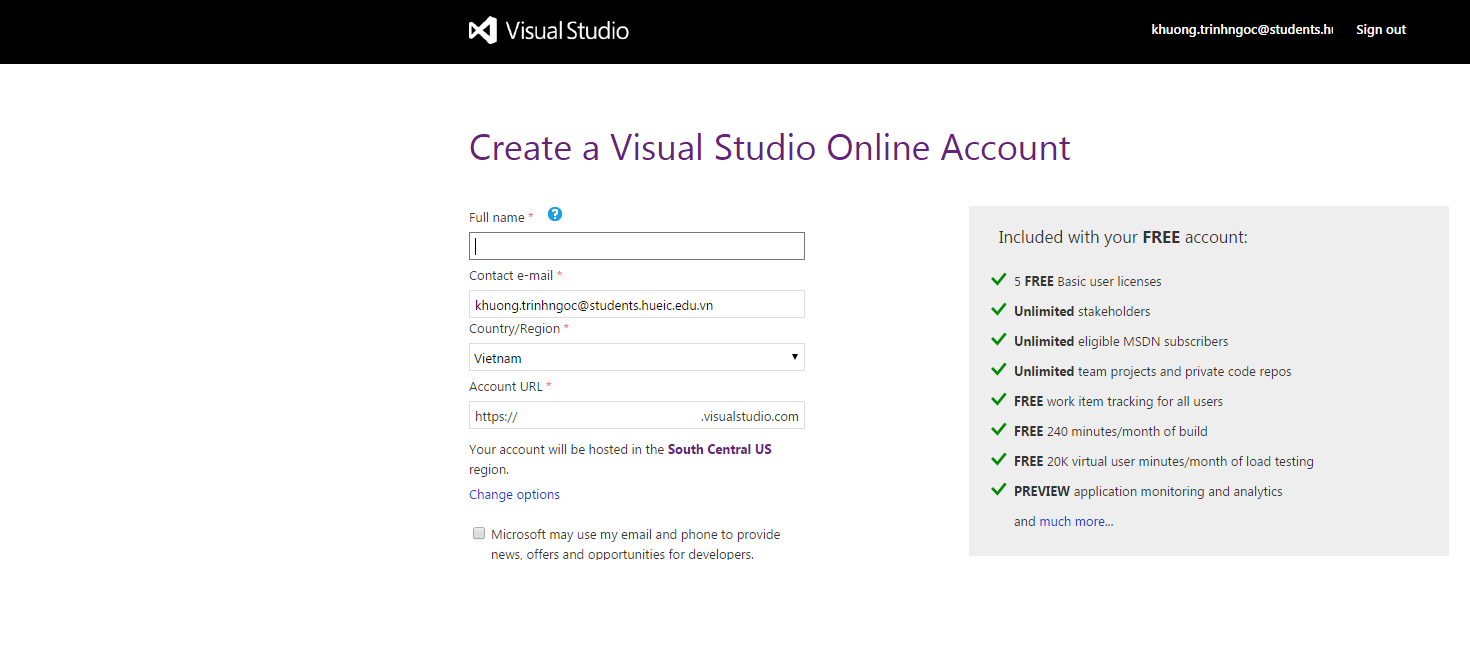Click checkmark icon beside Unlimited stakeholders
The width and height of the screenshot is (1470, 648).
pyautogui.click(x=998, y=310)
